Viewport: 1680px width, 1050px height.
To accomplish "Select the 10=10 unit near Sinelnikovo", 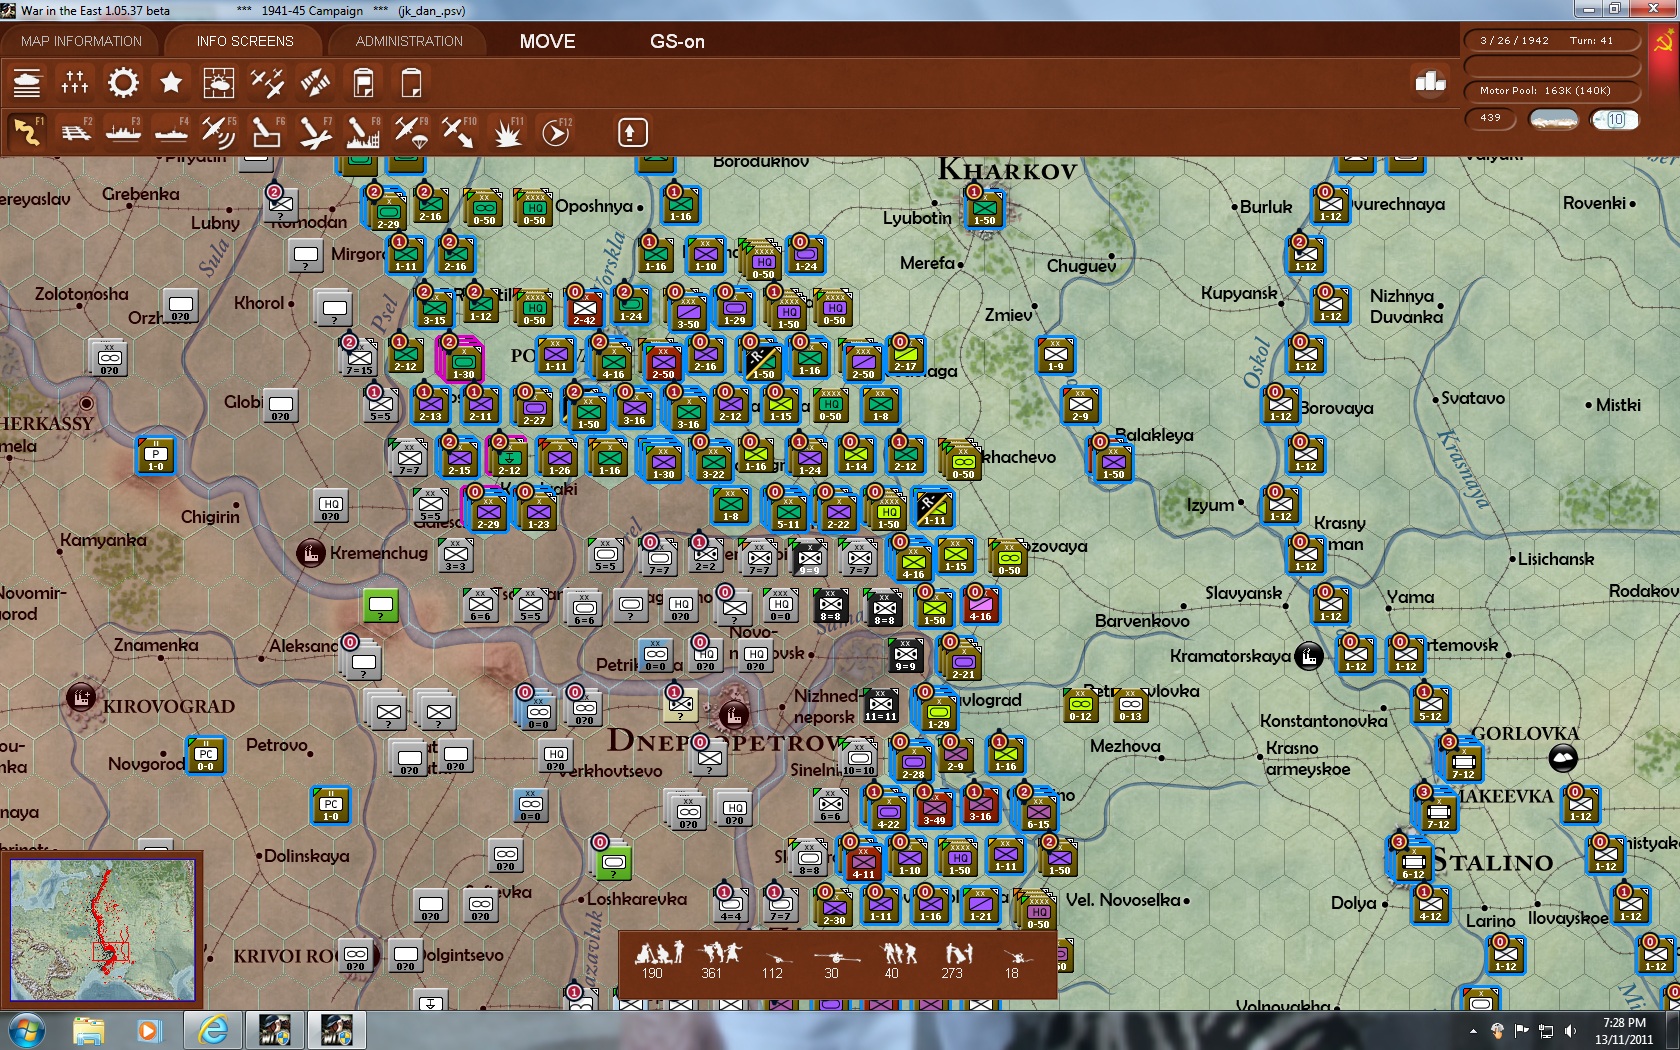I will [x=859, y=759].
